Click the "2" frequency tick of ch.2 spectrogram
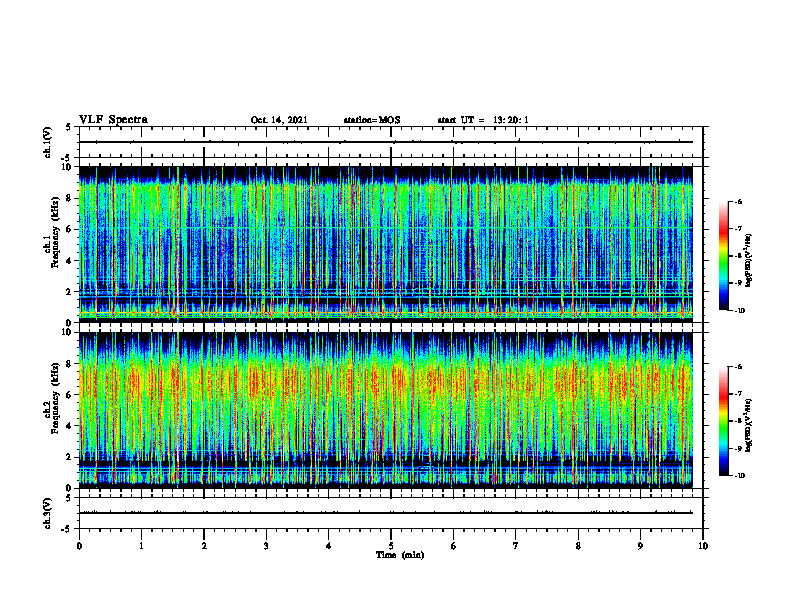Viewport: 792px width, 612px height. click(70, 457)
